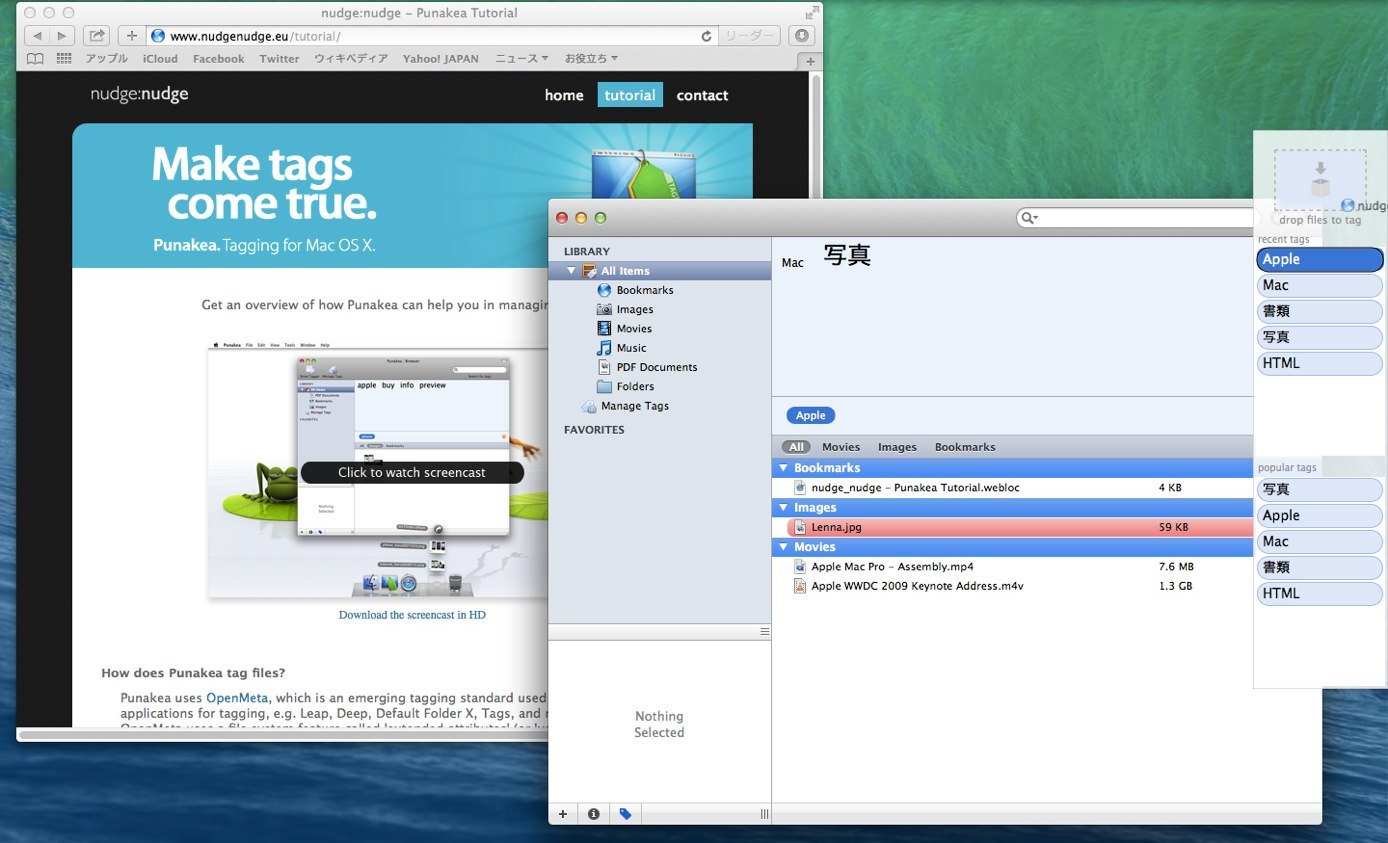
Task: Click the Music note icon in sidebar
Action: [x=604, y=348]
